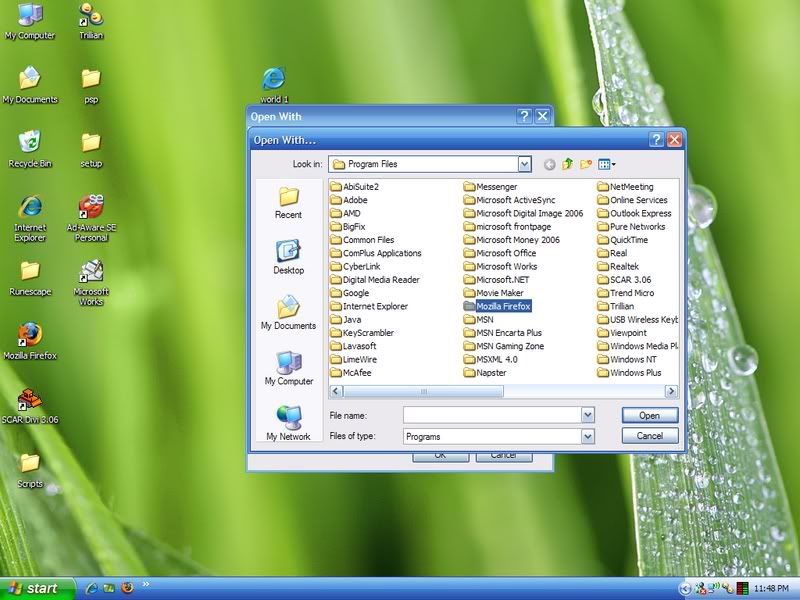Expand the File name dropdown arrow

(x=587, y=414)
